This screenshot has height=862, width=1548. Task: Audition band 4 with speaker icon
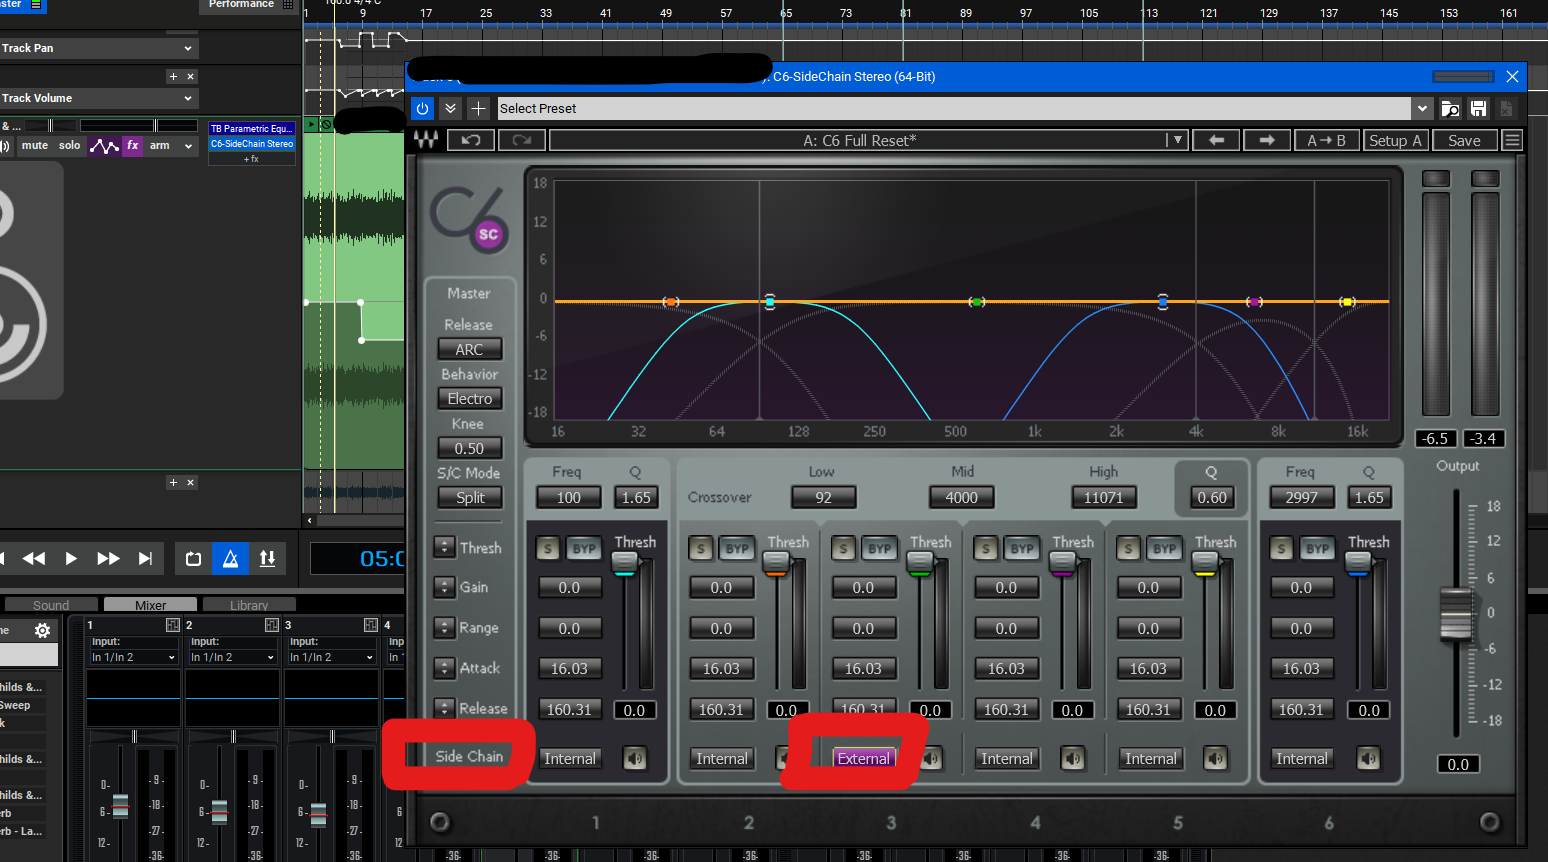[x=1073, y=758]
